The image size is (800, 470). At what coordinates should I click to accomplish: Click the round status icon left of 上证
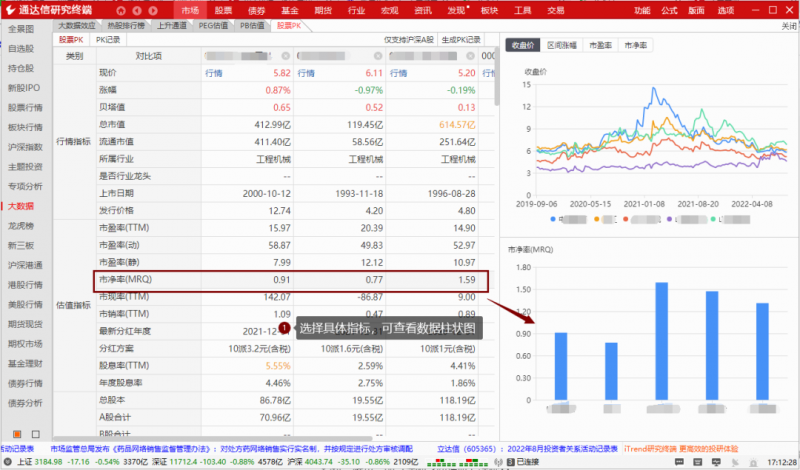(x=8, y=462)
